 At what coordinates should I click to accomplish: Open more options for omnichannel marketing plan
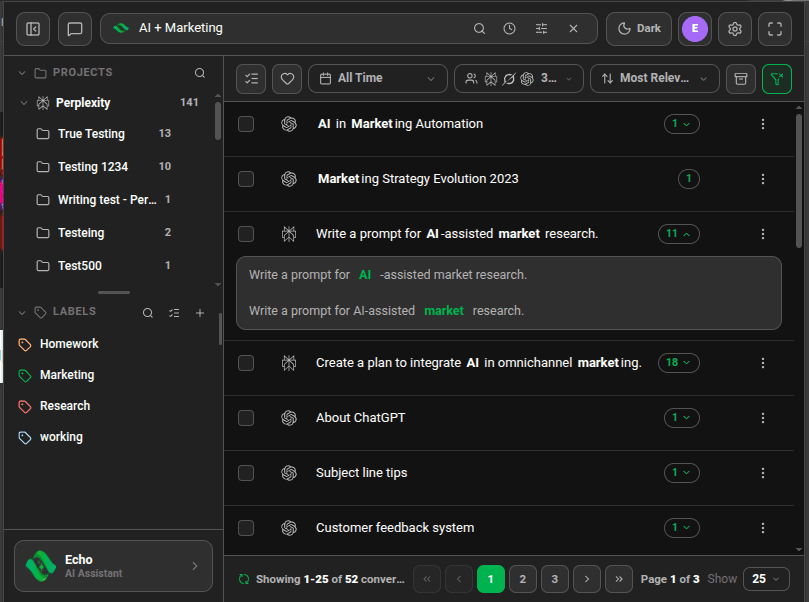(x=763, y=363)
